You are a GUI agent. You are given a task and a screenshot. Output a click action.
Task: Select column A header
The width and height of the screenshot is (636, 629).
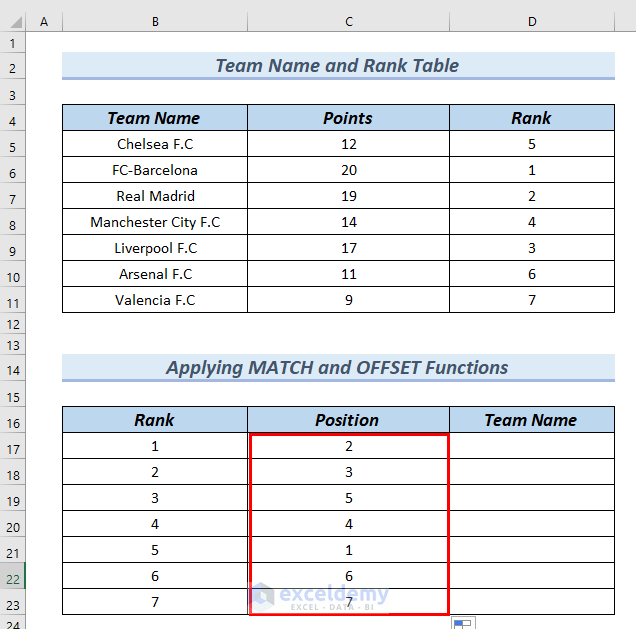(44, 21)
